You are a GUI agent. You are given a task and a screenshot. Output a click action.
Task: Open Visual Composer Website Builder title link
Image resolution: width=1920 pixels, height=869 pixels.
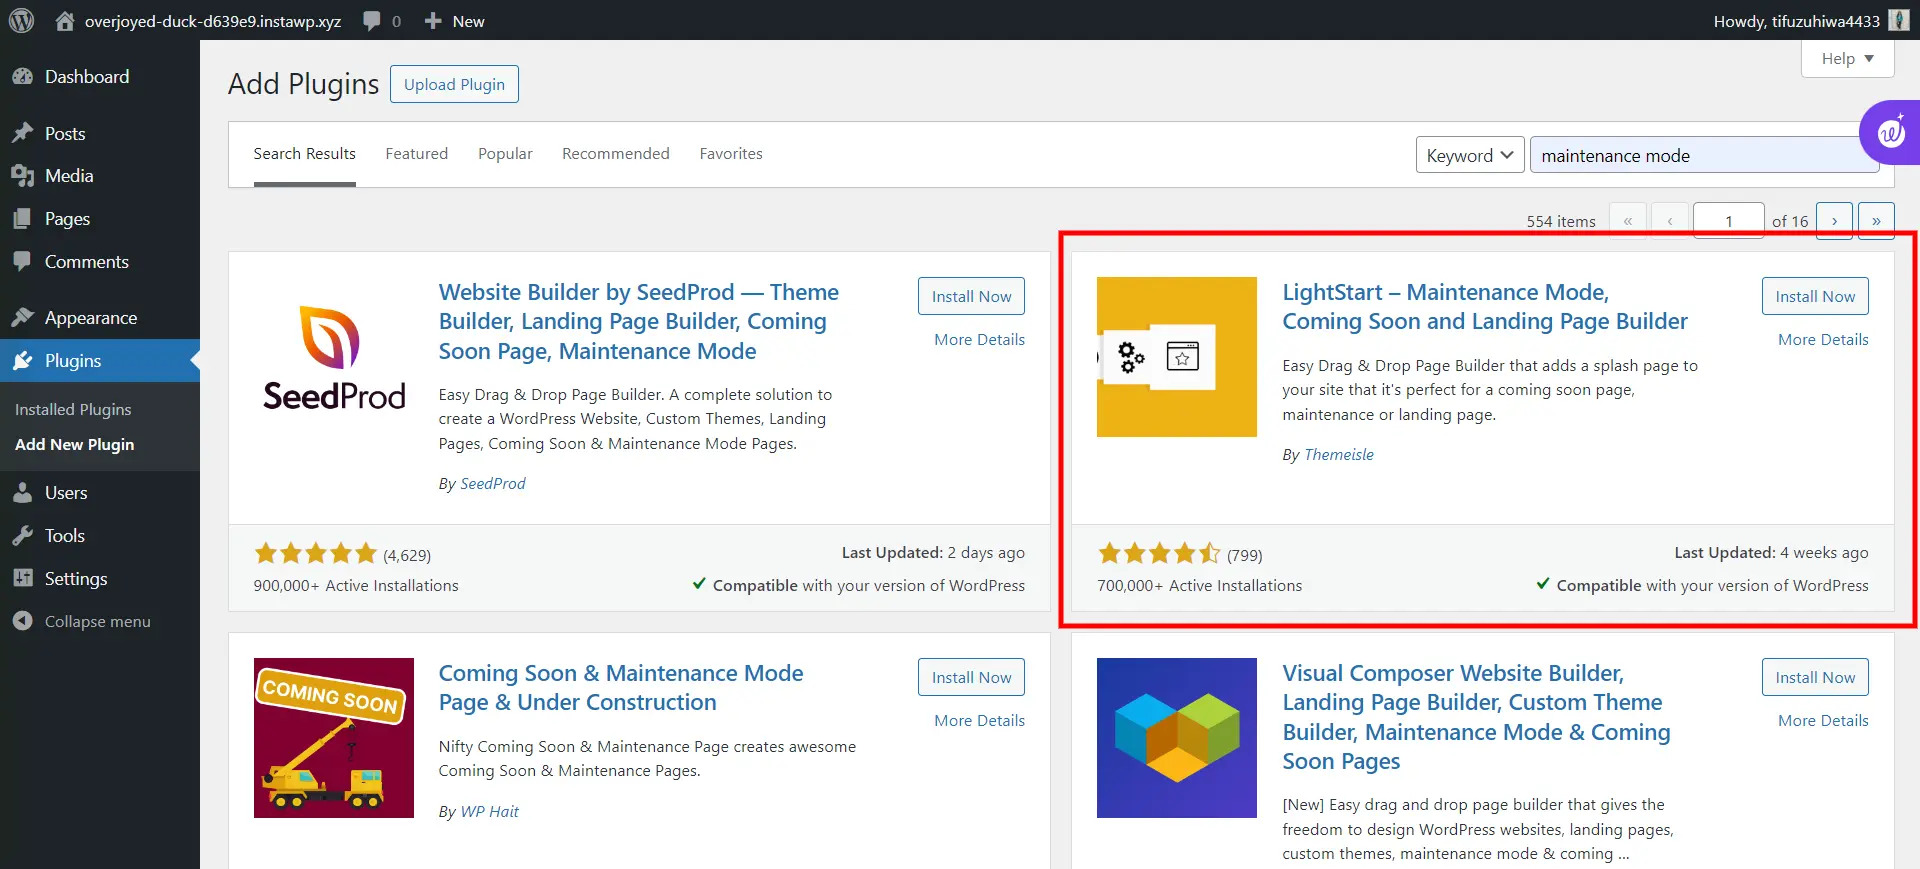click(1476, 717)
